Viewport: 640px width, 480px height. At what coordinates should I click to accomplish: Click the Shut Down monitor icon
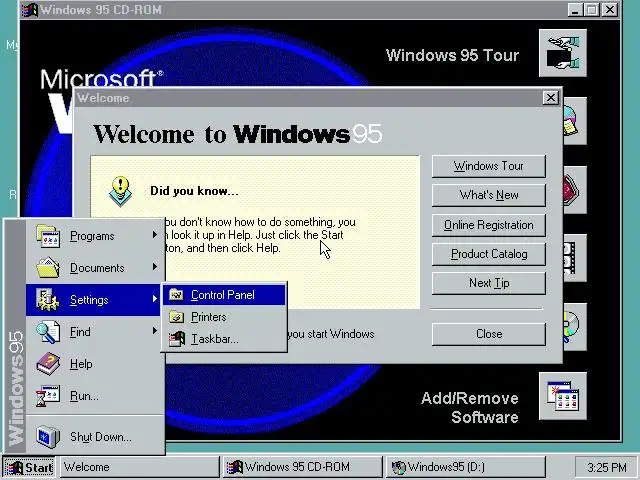point(48,436)
